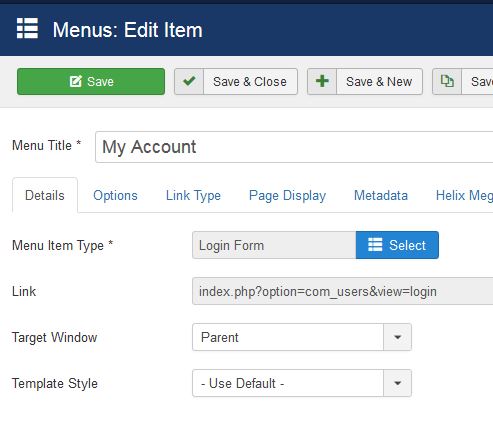Viewport: 493px width, 434px height.
Task: Open the Template Style dropdown arrow
Action: [397, 383]
